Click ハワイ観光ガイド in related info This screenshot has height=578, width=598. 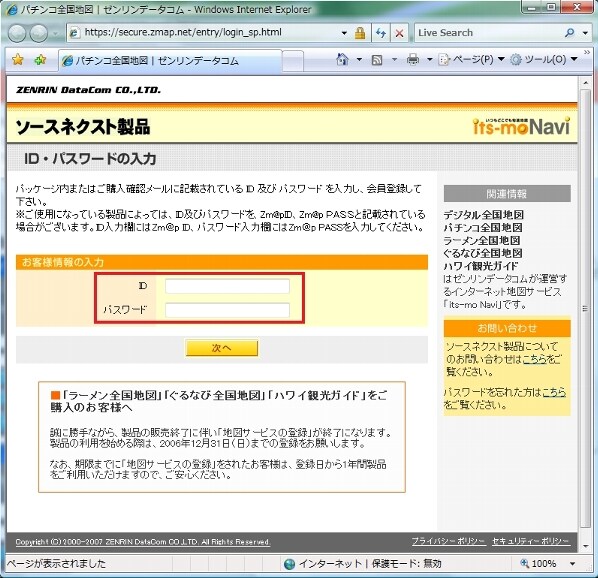click(481, 266)
